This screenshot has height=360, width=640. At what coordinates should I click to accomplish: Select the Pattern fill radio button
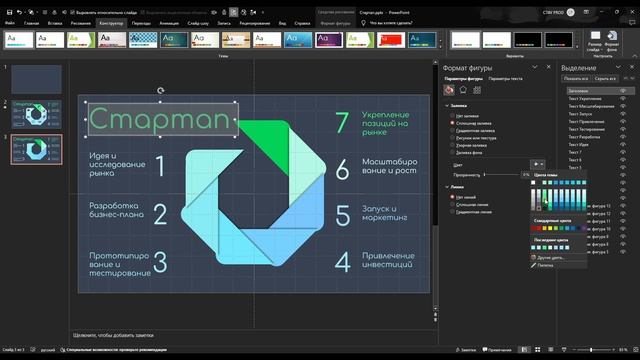pyautogui.click(x=452, y=145)
